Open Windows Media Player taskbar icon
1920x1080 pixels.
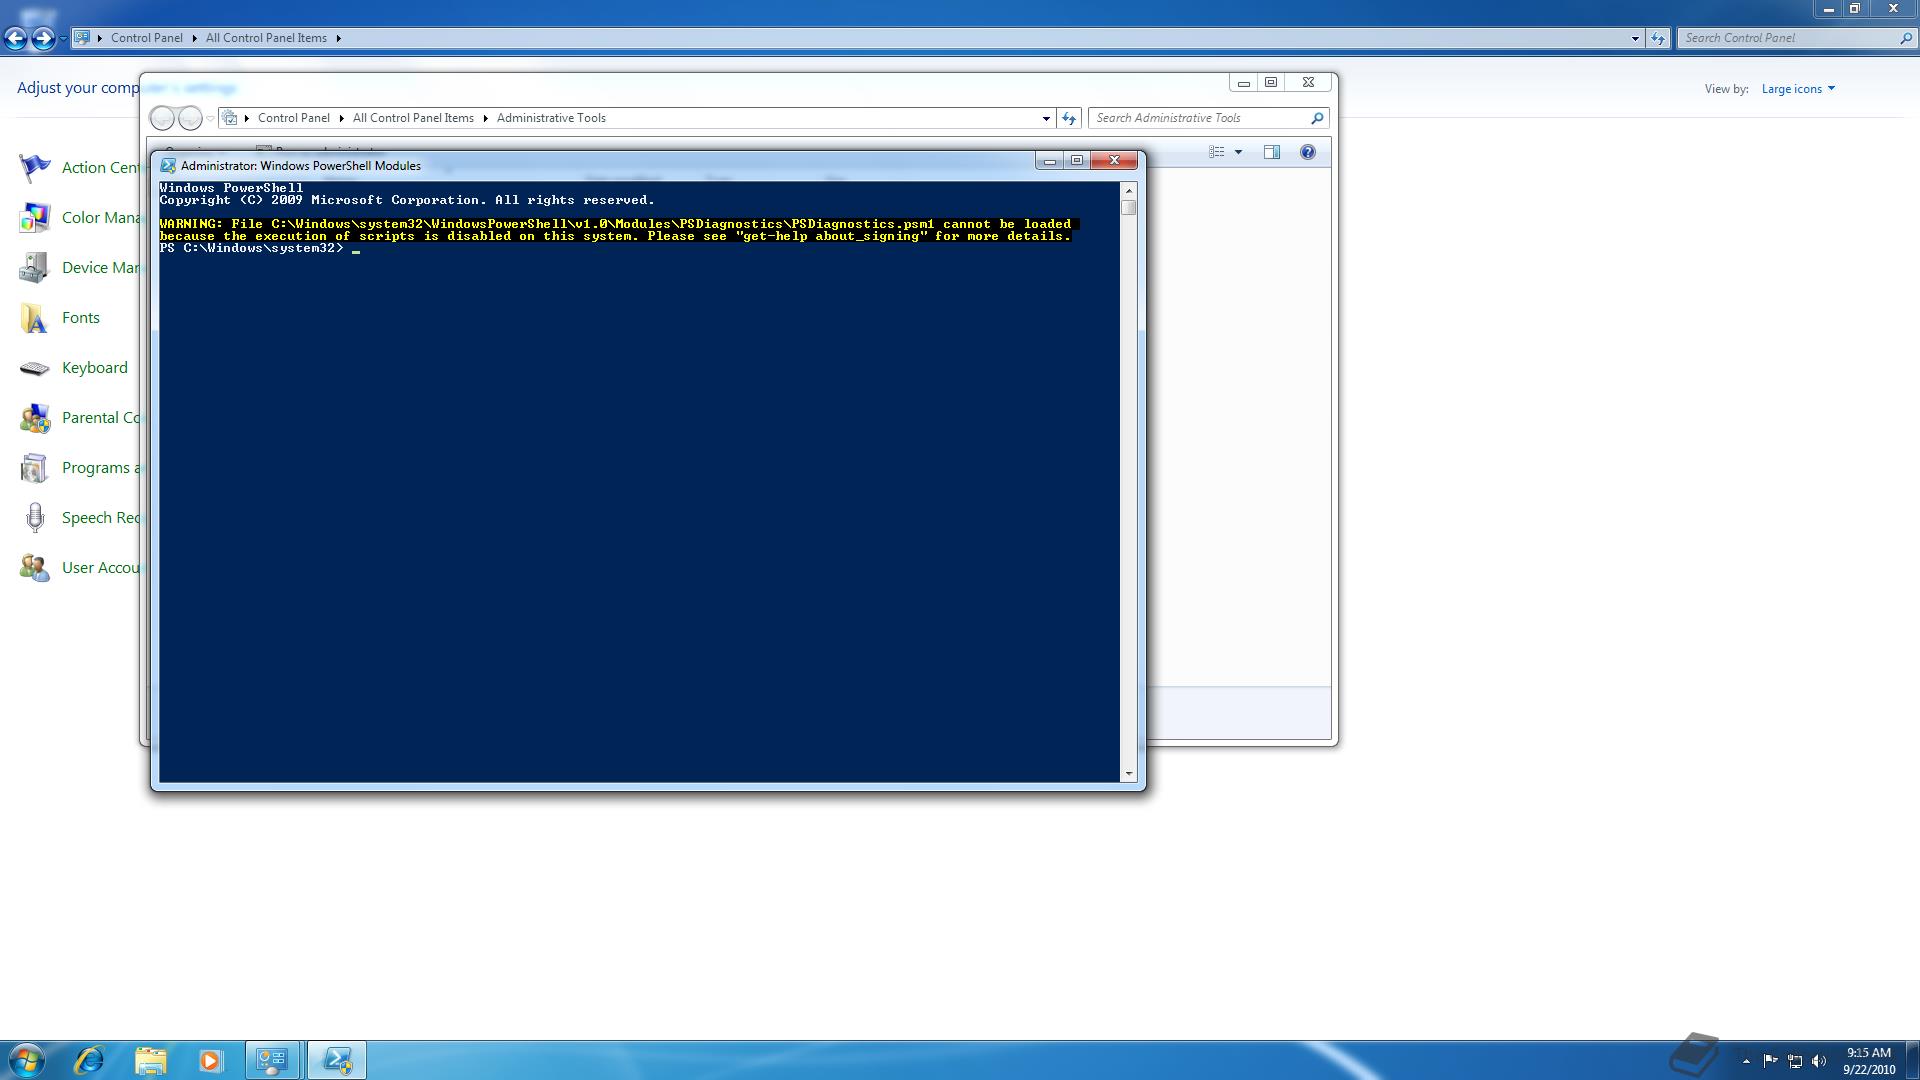[x=210, y=1060]
